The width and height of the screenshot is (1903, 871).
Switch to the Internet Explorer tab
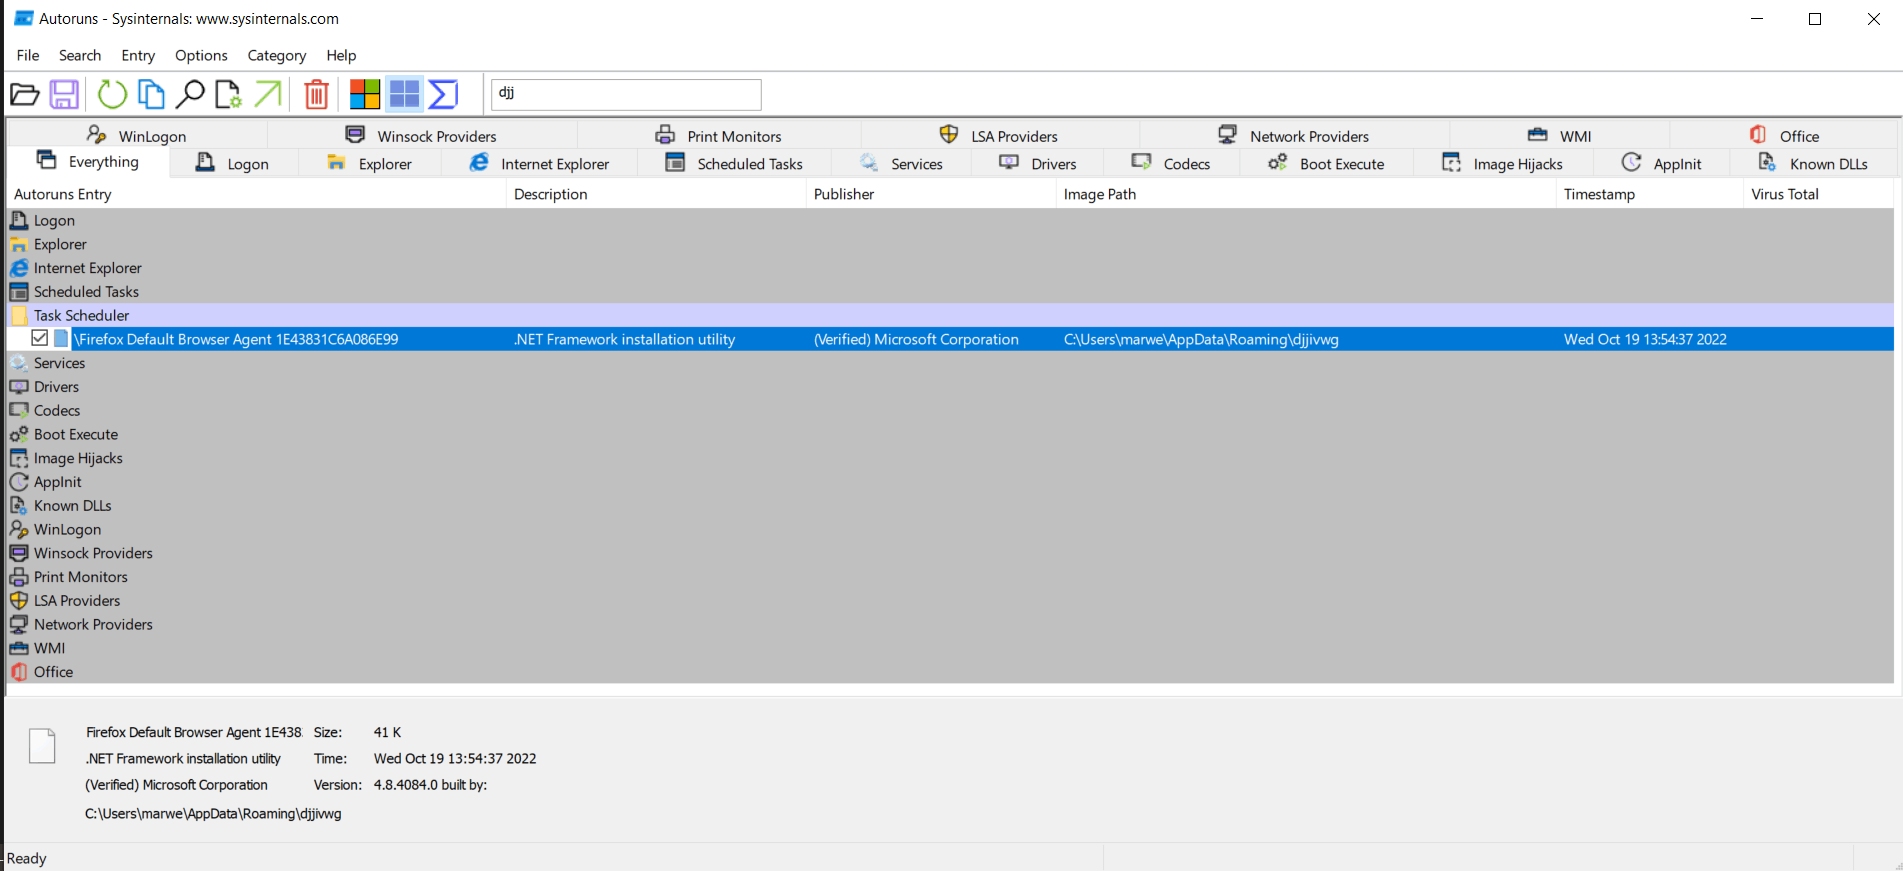point(539,163)
